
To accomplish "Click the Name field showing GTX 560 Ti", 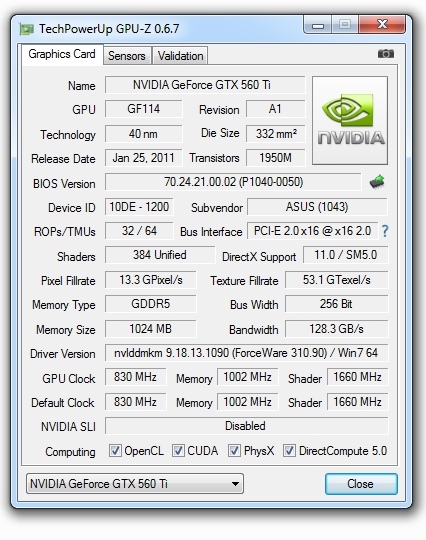I will pyautogui.click(x=205, y=85).
